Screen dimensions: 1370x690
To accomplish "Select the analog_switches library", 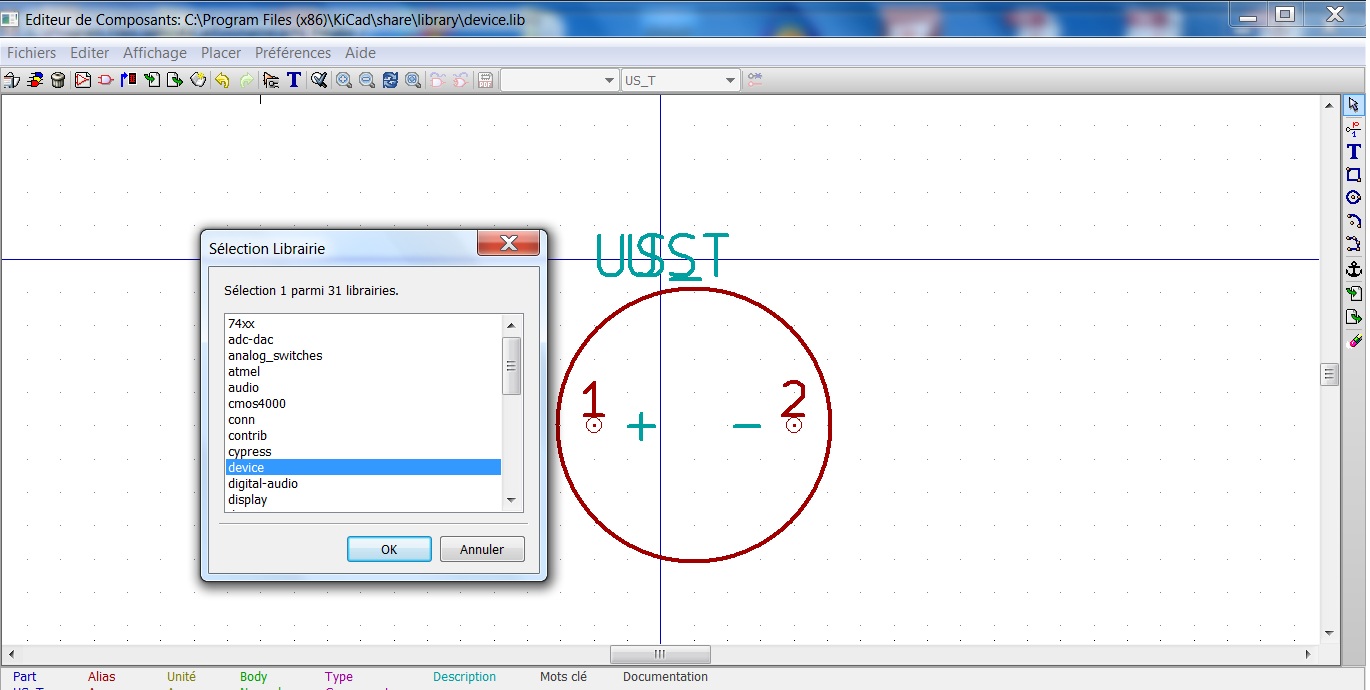I will tap(363, 356).
